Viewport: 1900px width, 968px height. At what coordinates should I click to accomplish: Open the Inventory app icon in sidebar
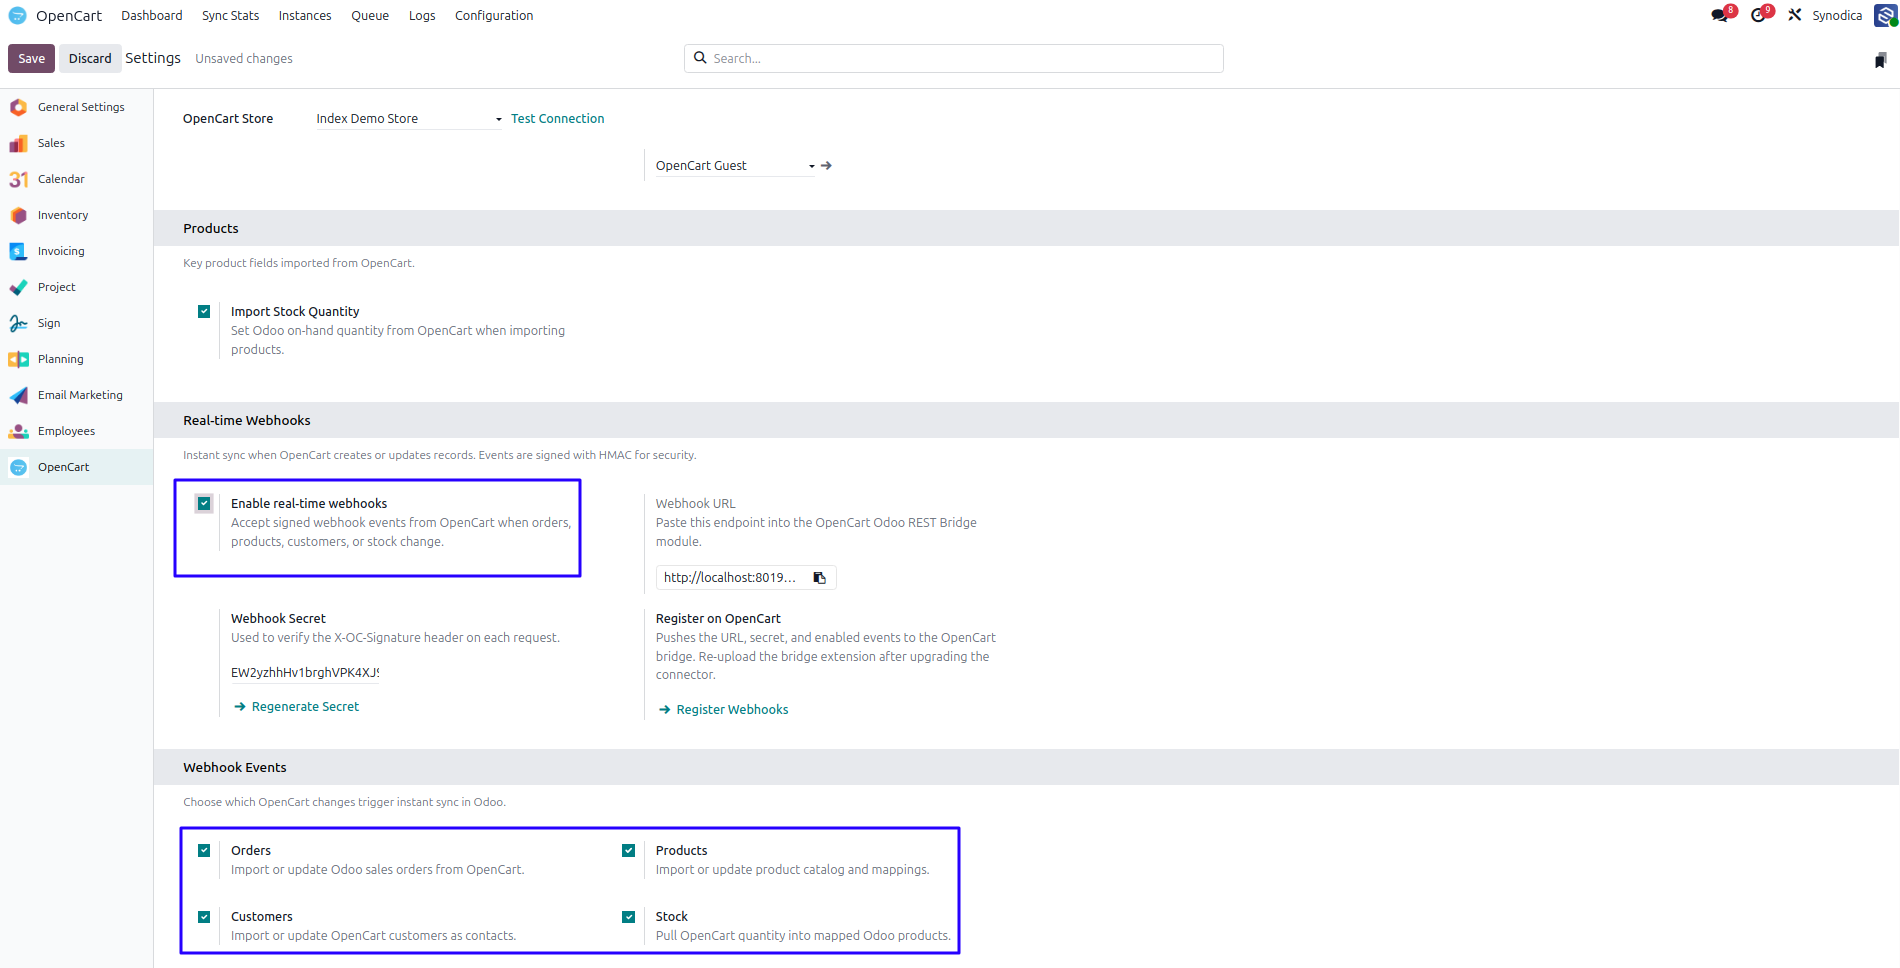(x=18, y=215)
